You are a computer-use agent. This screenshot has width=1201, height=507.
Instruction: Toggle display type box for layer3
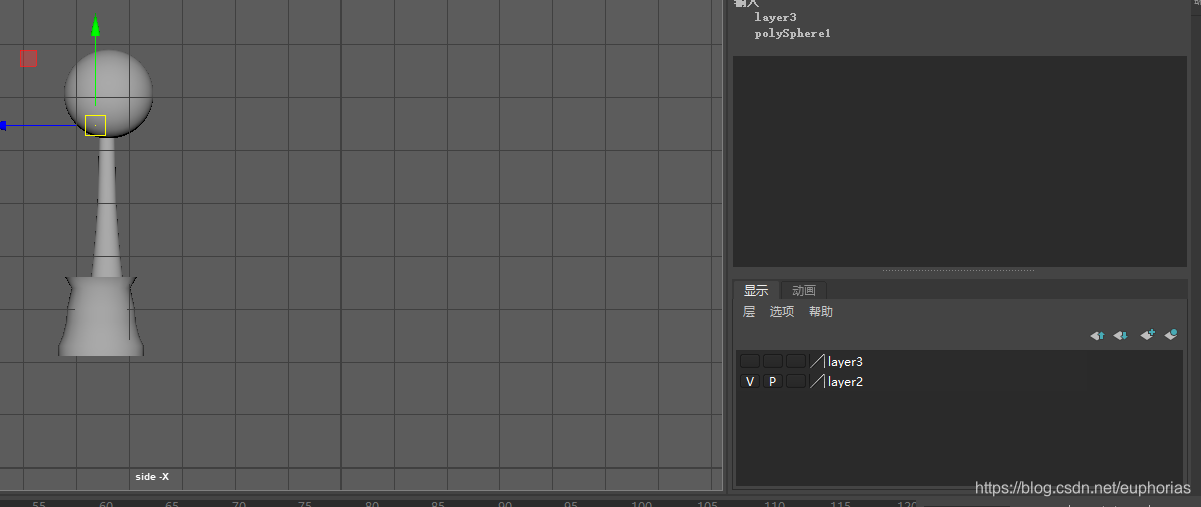click(795, 361)
